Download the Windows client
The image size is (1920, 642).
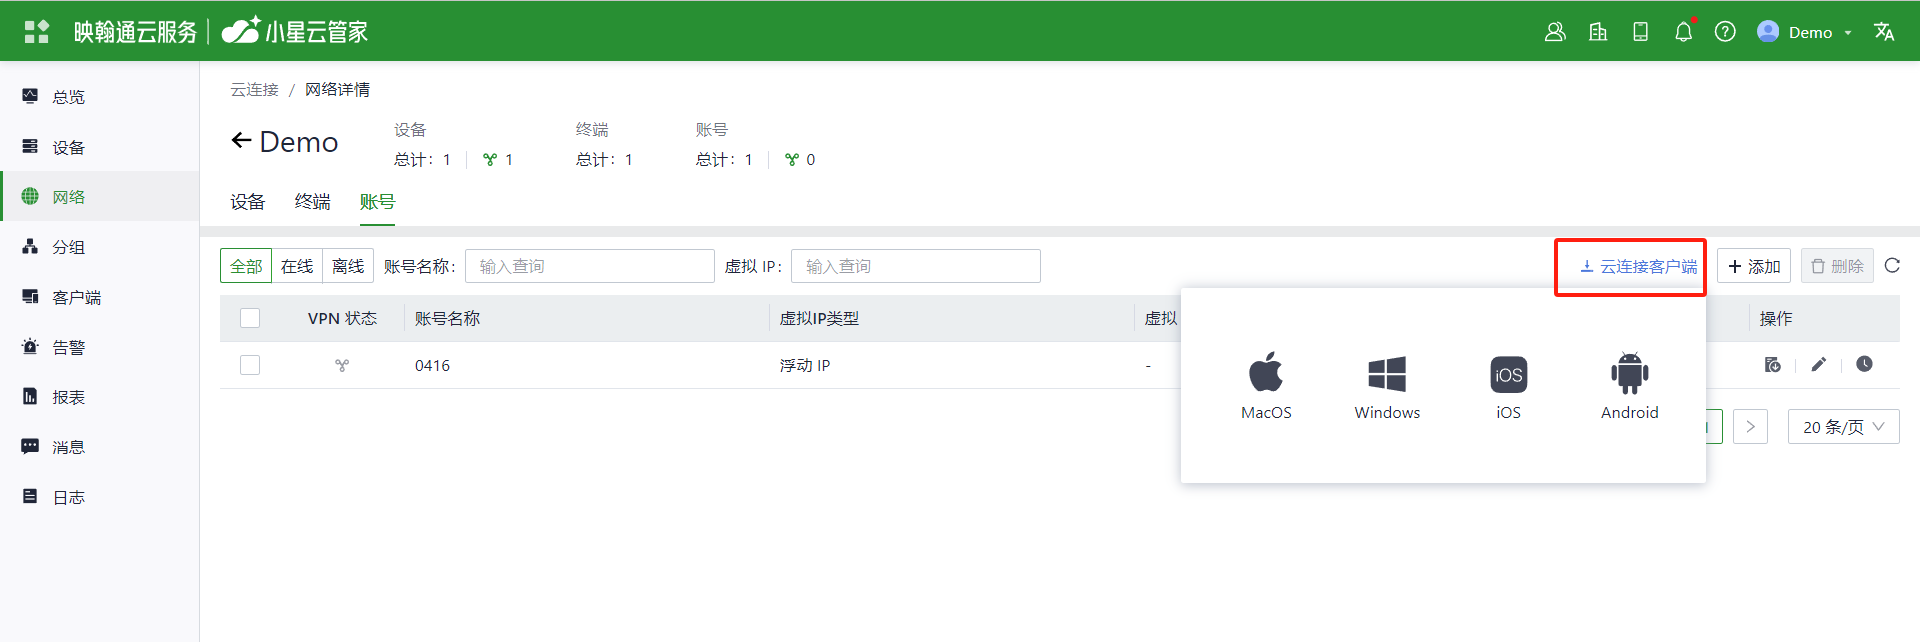(x=1387, y=386)
